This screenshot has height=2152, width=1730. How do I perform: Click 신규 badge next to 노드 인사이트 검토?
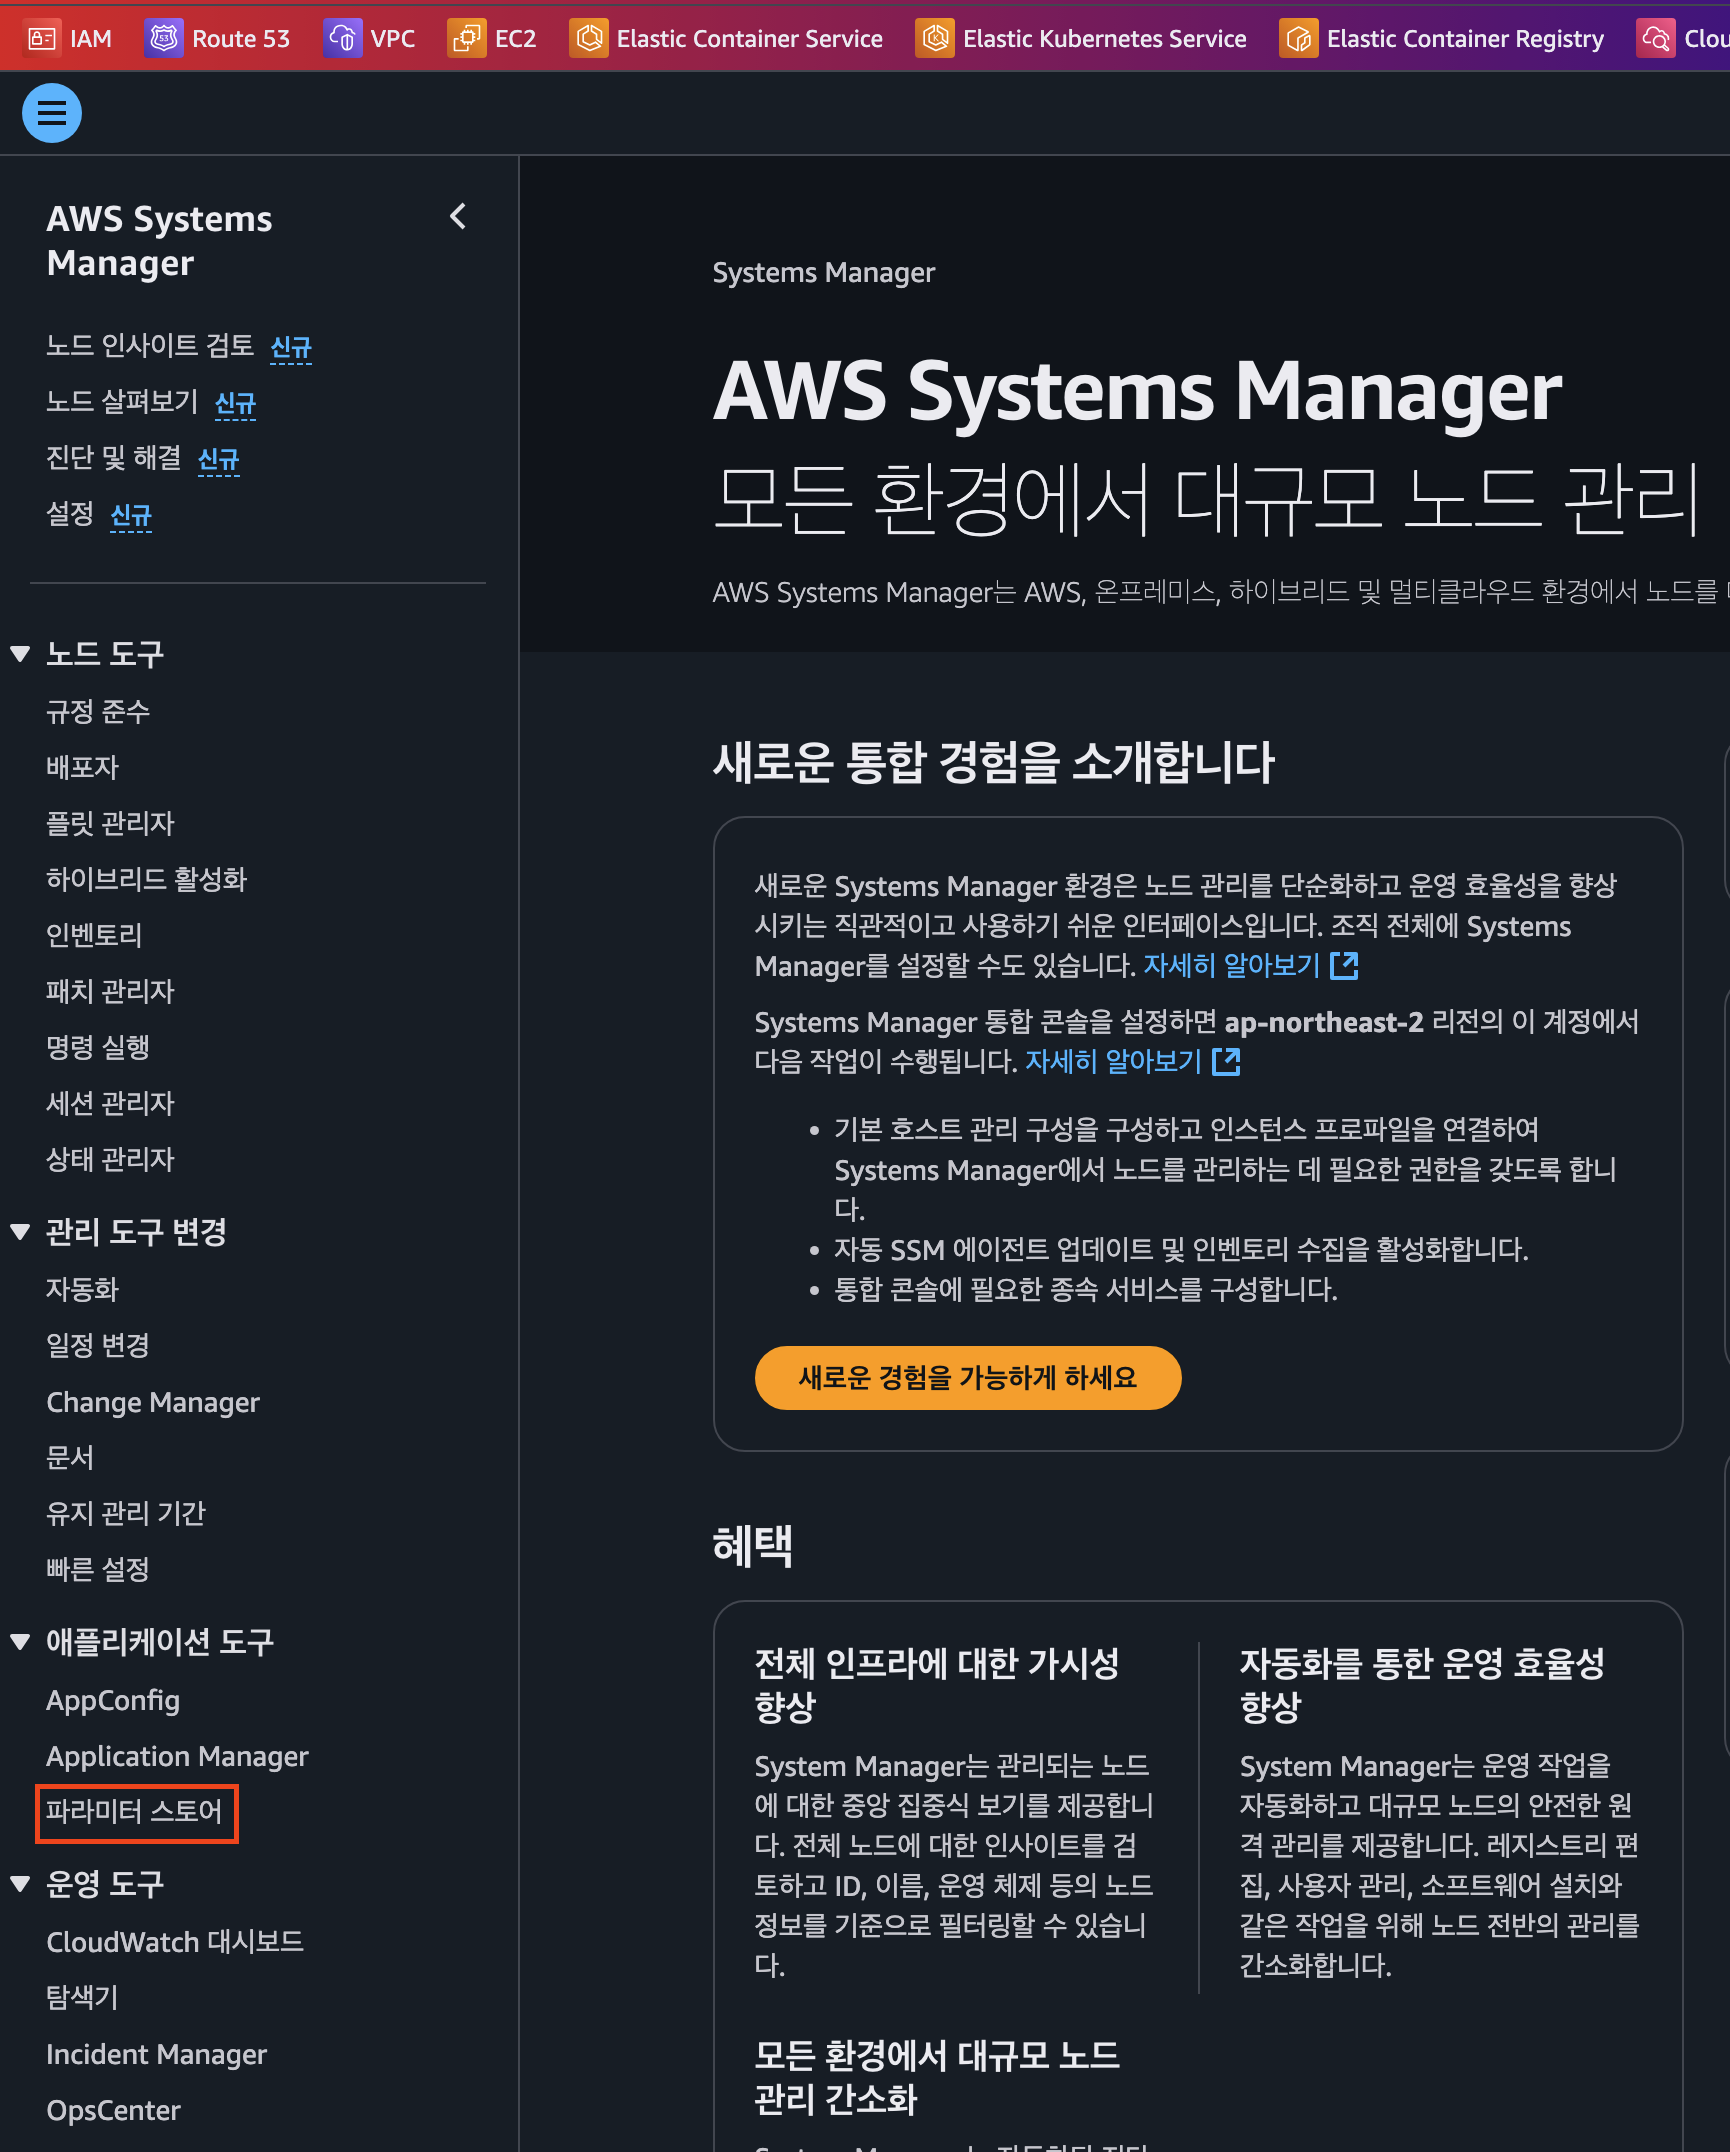[291, 347]
